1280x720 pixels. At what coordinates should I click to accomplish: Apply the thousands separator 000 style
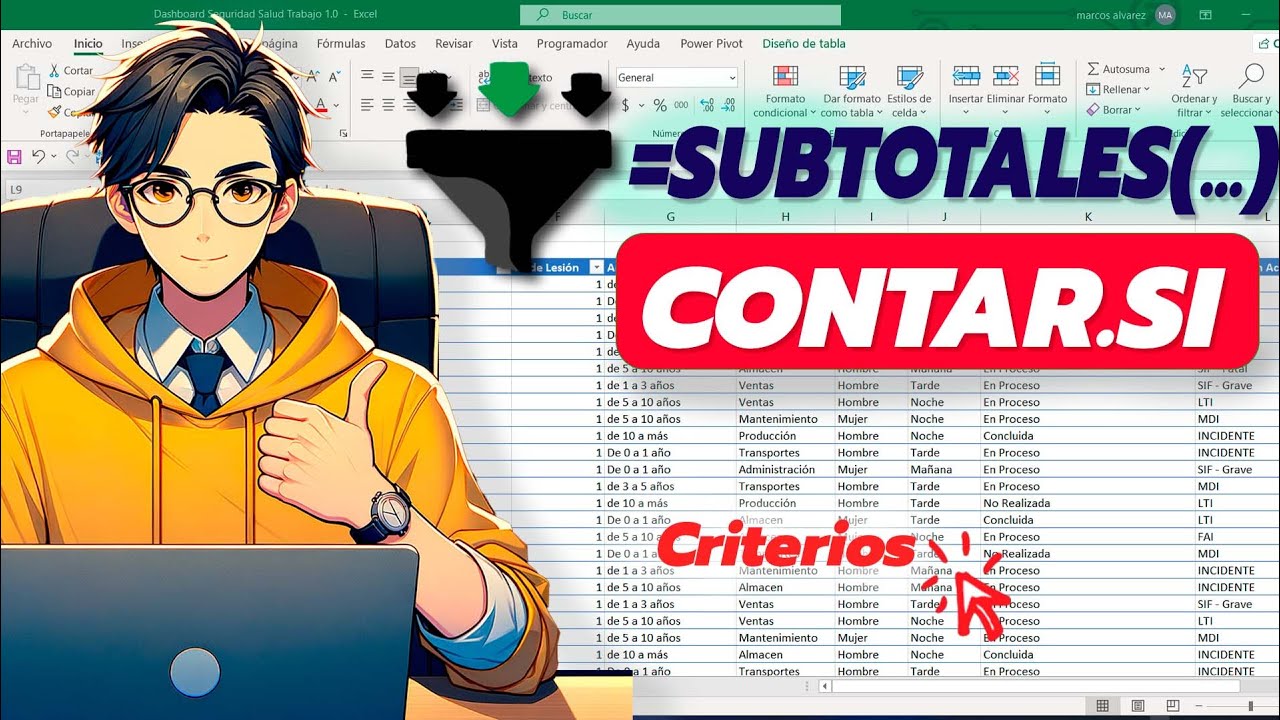pyautogui.click(x=681, y=105)
